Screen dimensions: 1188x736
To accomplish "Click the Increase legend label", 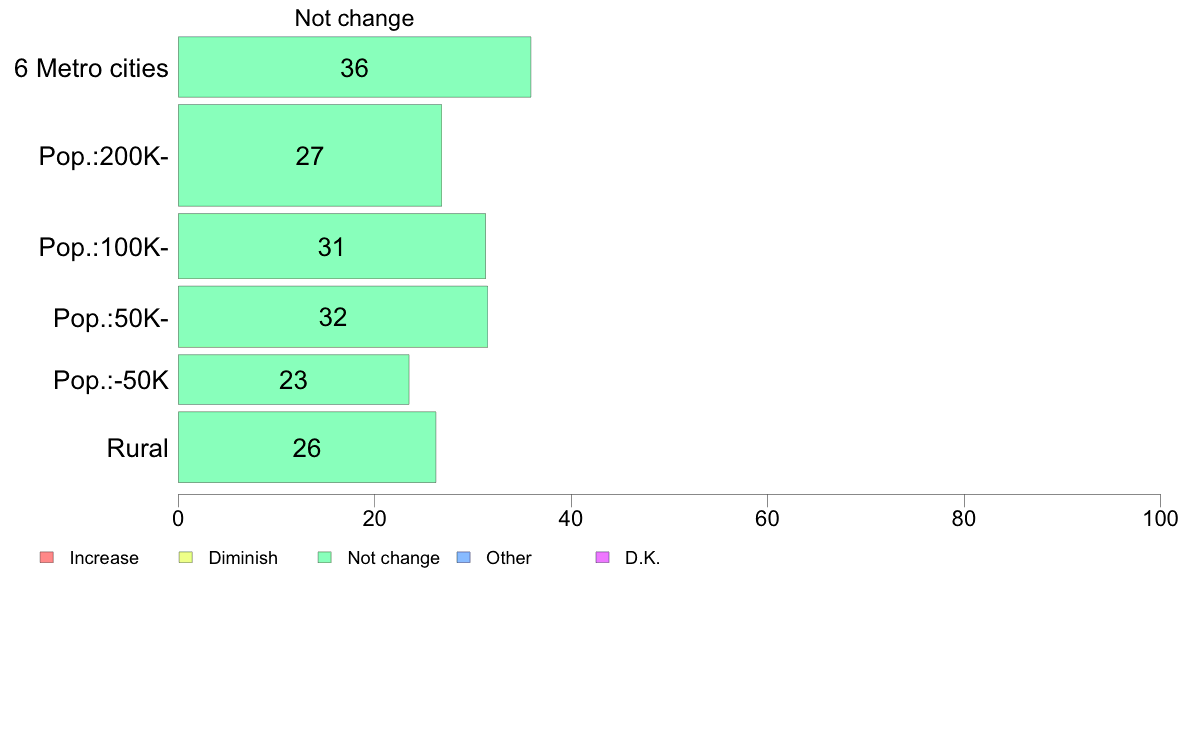I will pos(104,558).
